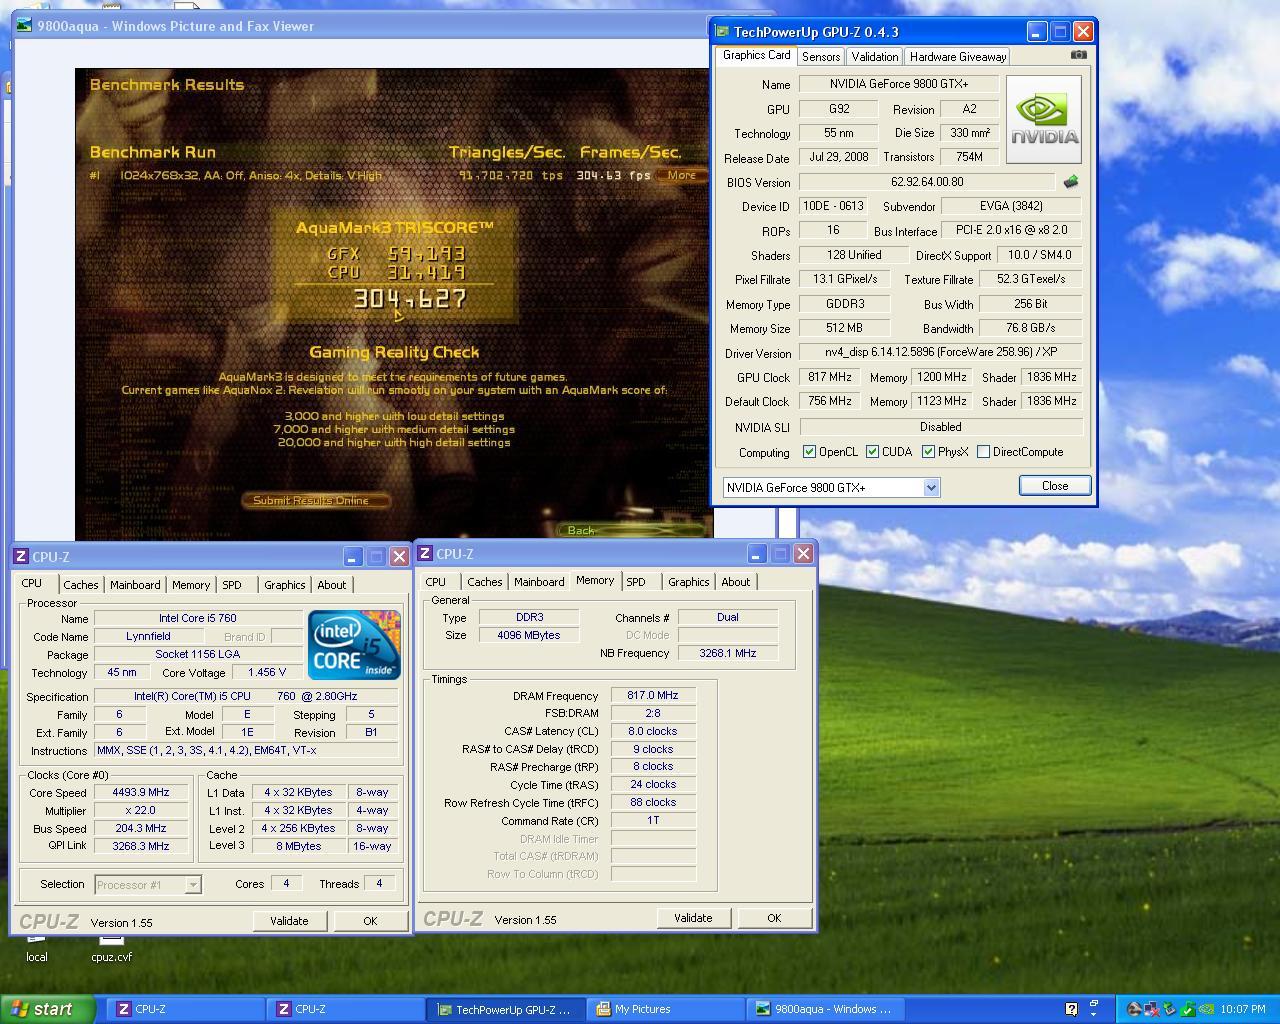Screen dimensions: 1280x1024
Task: Open the language bar options arrow in taskbar
Action: pos(1094,1015)
